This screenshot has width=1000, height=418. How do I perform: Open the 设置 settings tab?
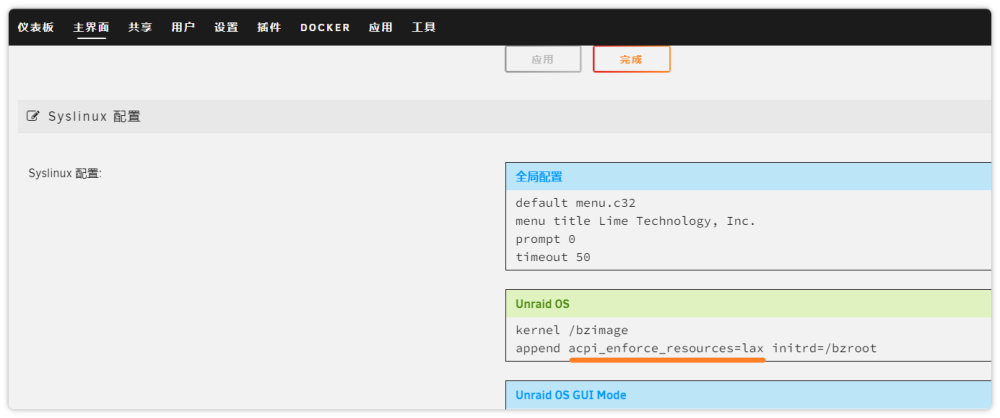226,27
